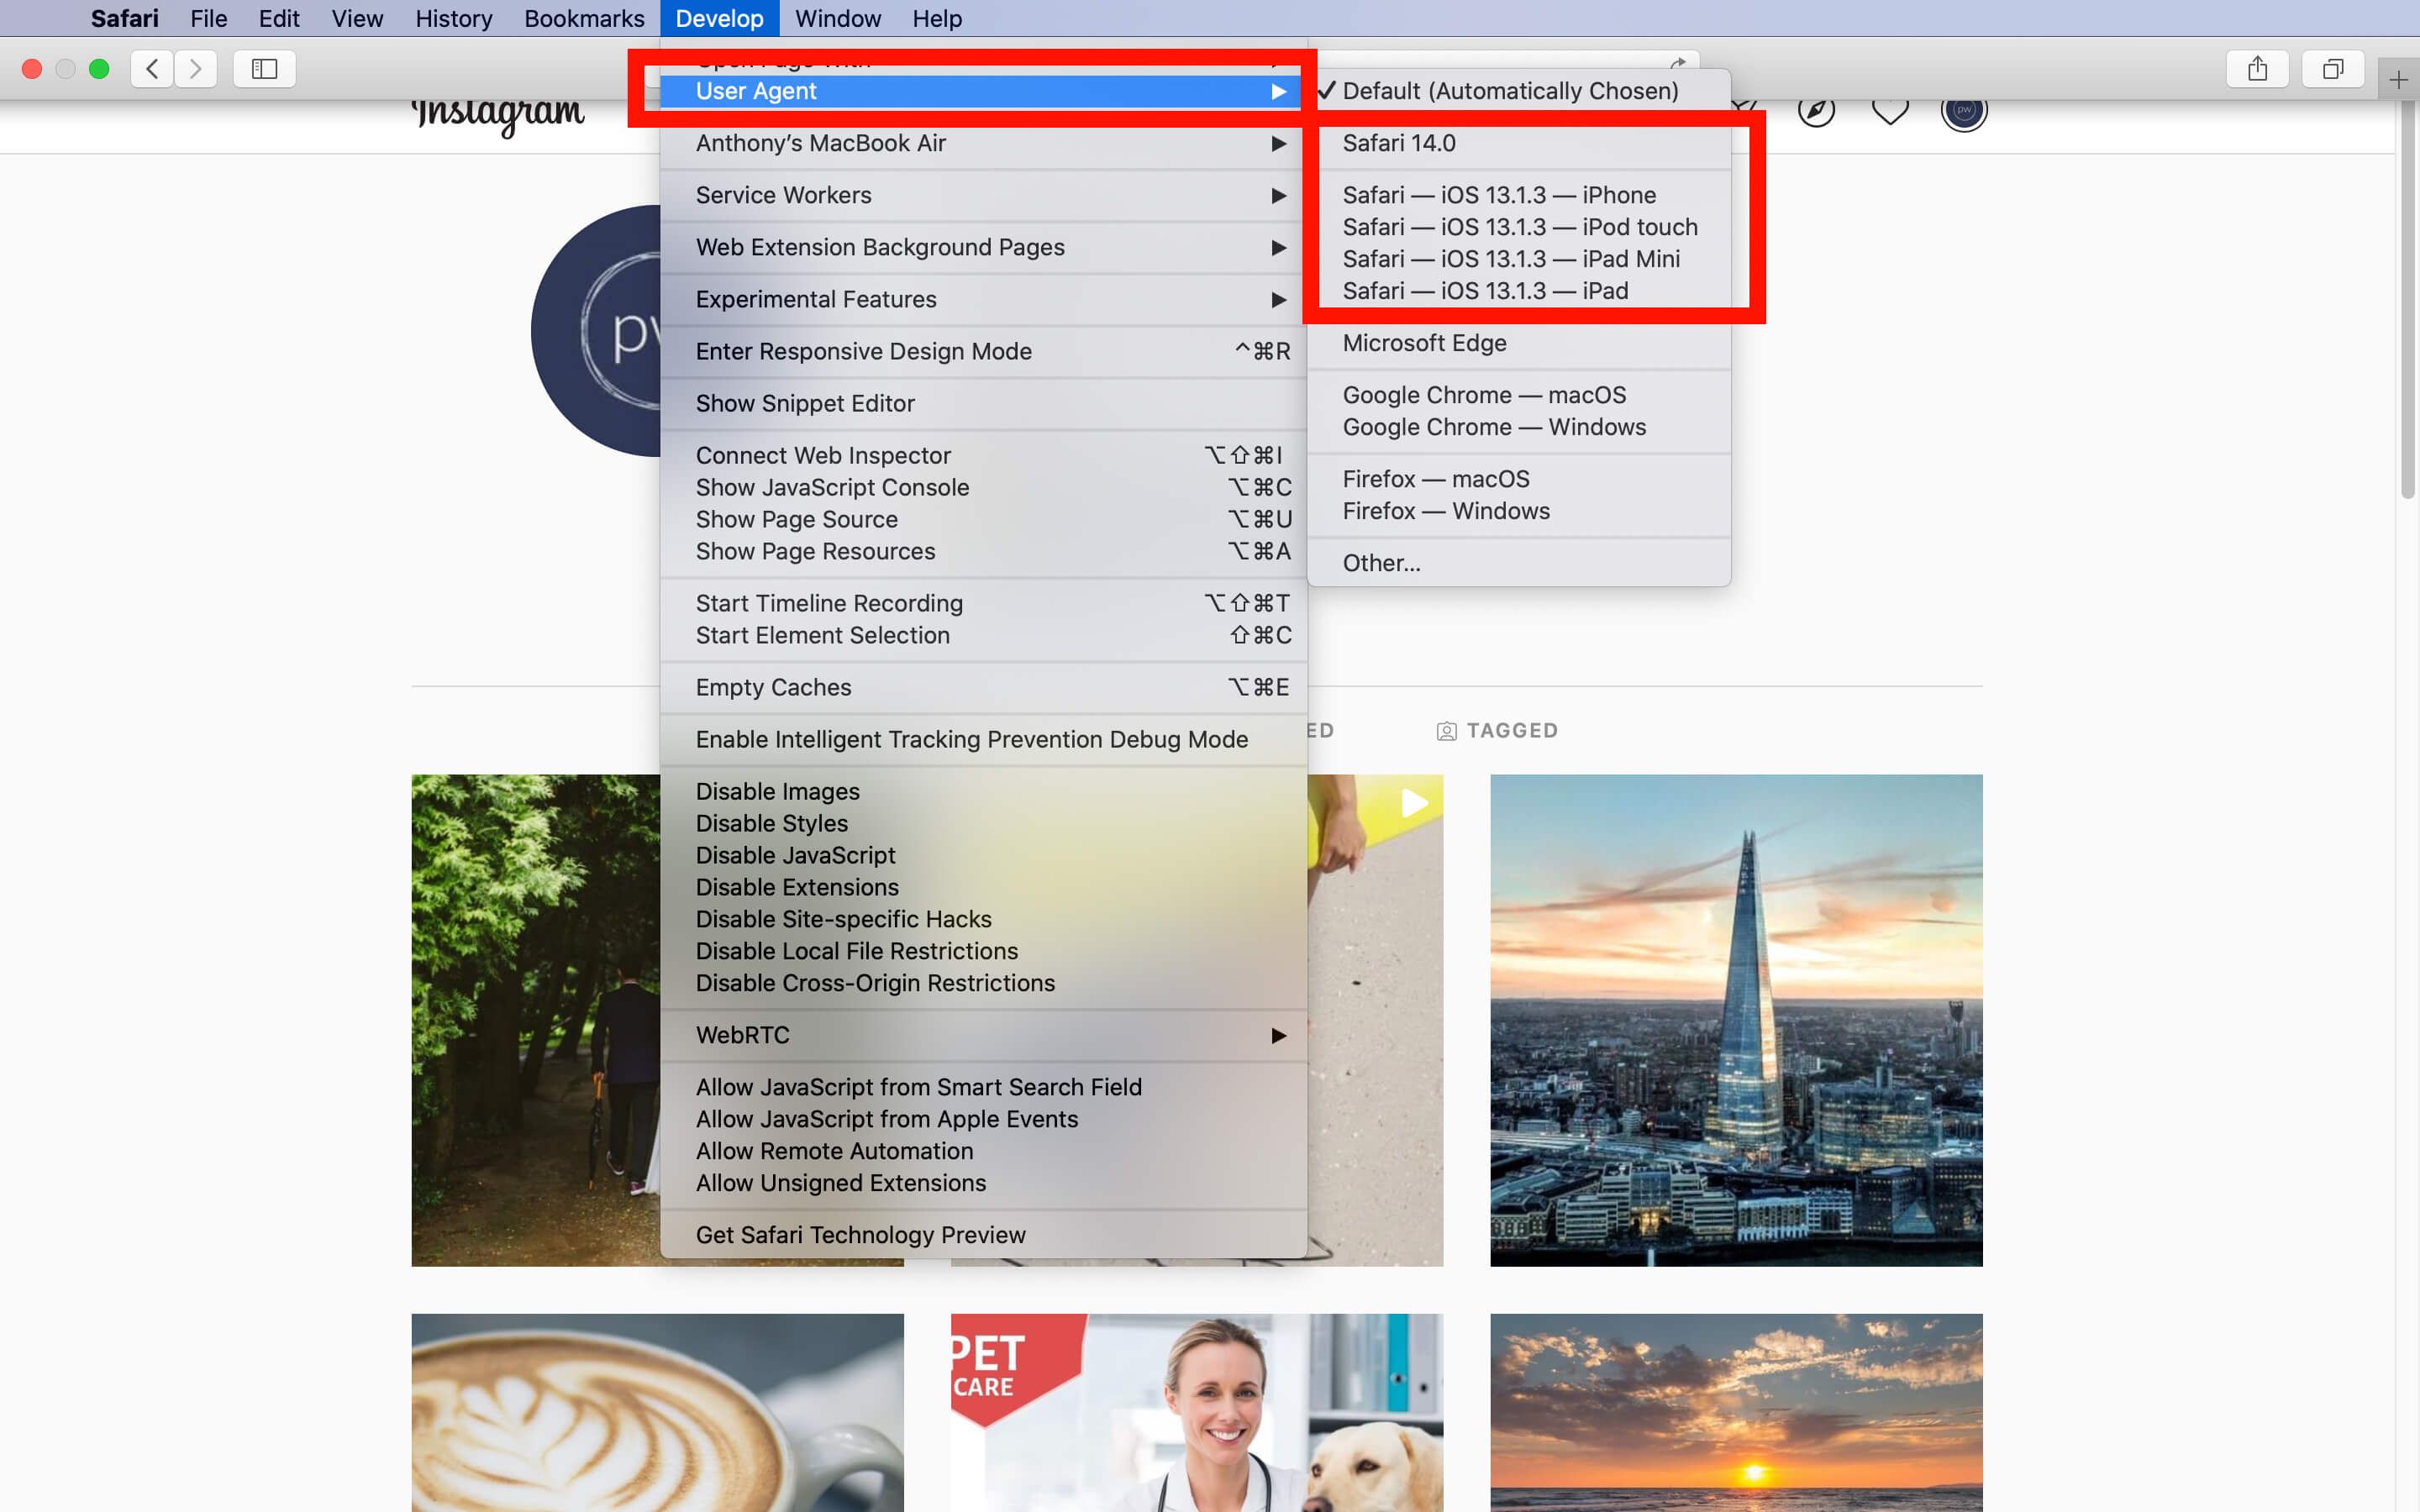Toggle Allow Unsigned Extensions
This screenshot has width=2420, height=1512.
pyautogui.click(x=983, y=1183)
